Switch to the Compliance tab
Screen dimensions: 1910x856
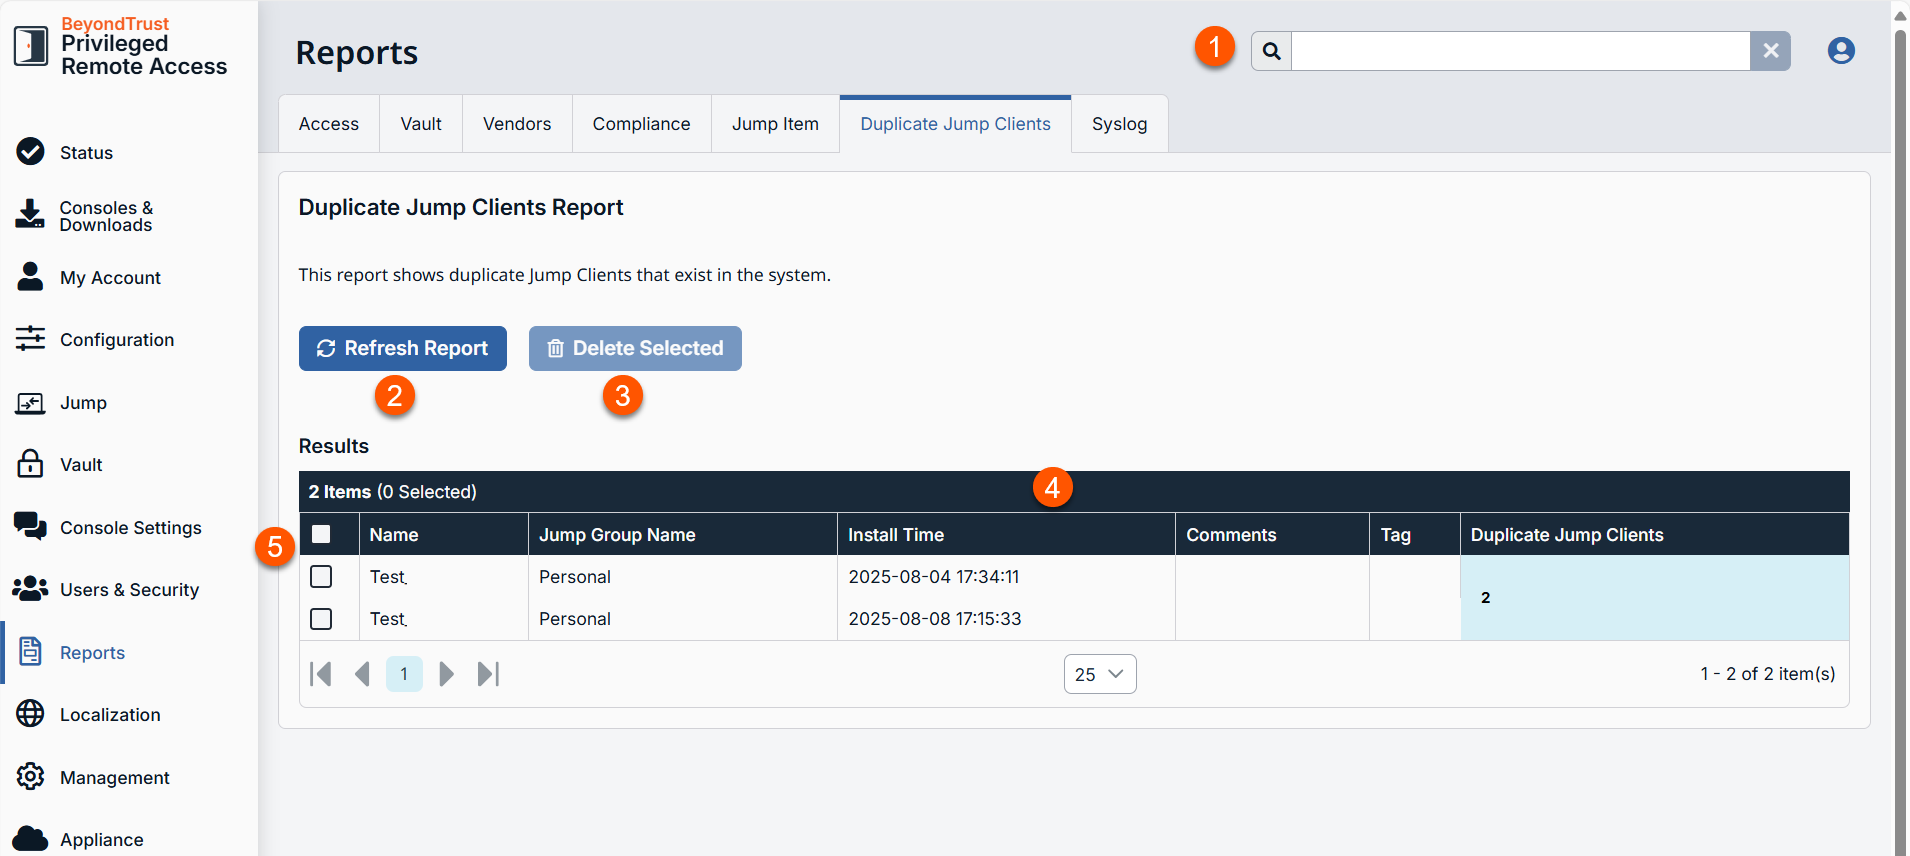642,124
